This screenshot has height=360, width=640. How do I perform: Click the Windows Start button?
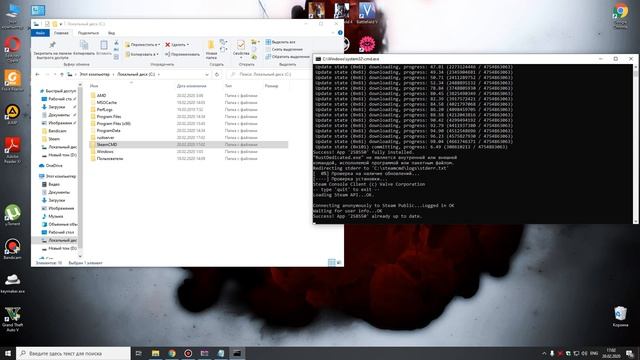8,353
